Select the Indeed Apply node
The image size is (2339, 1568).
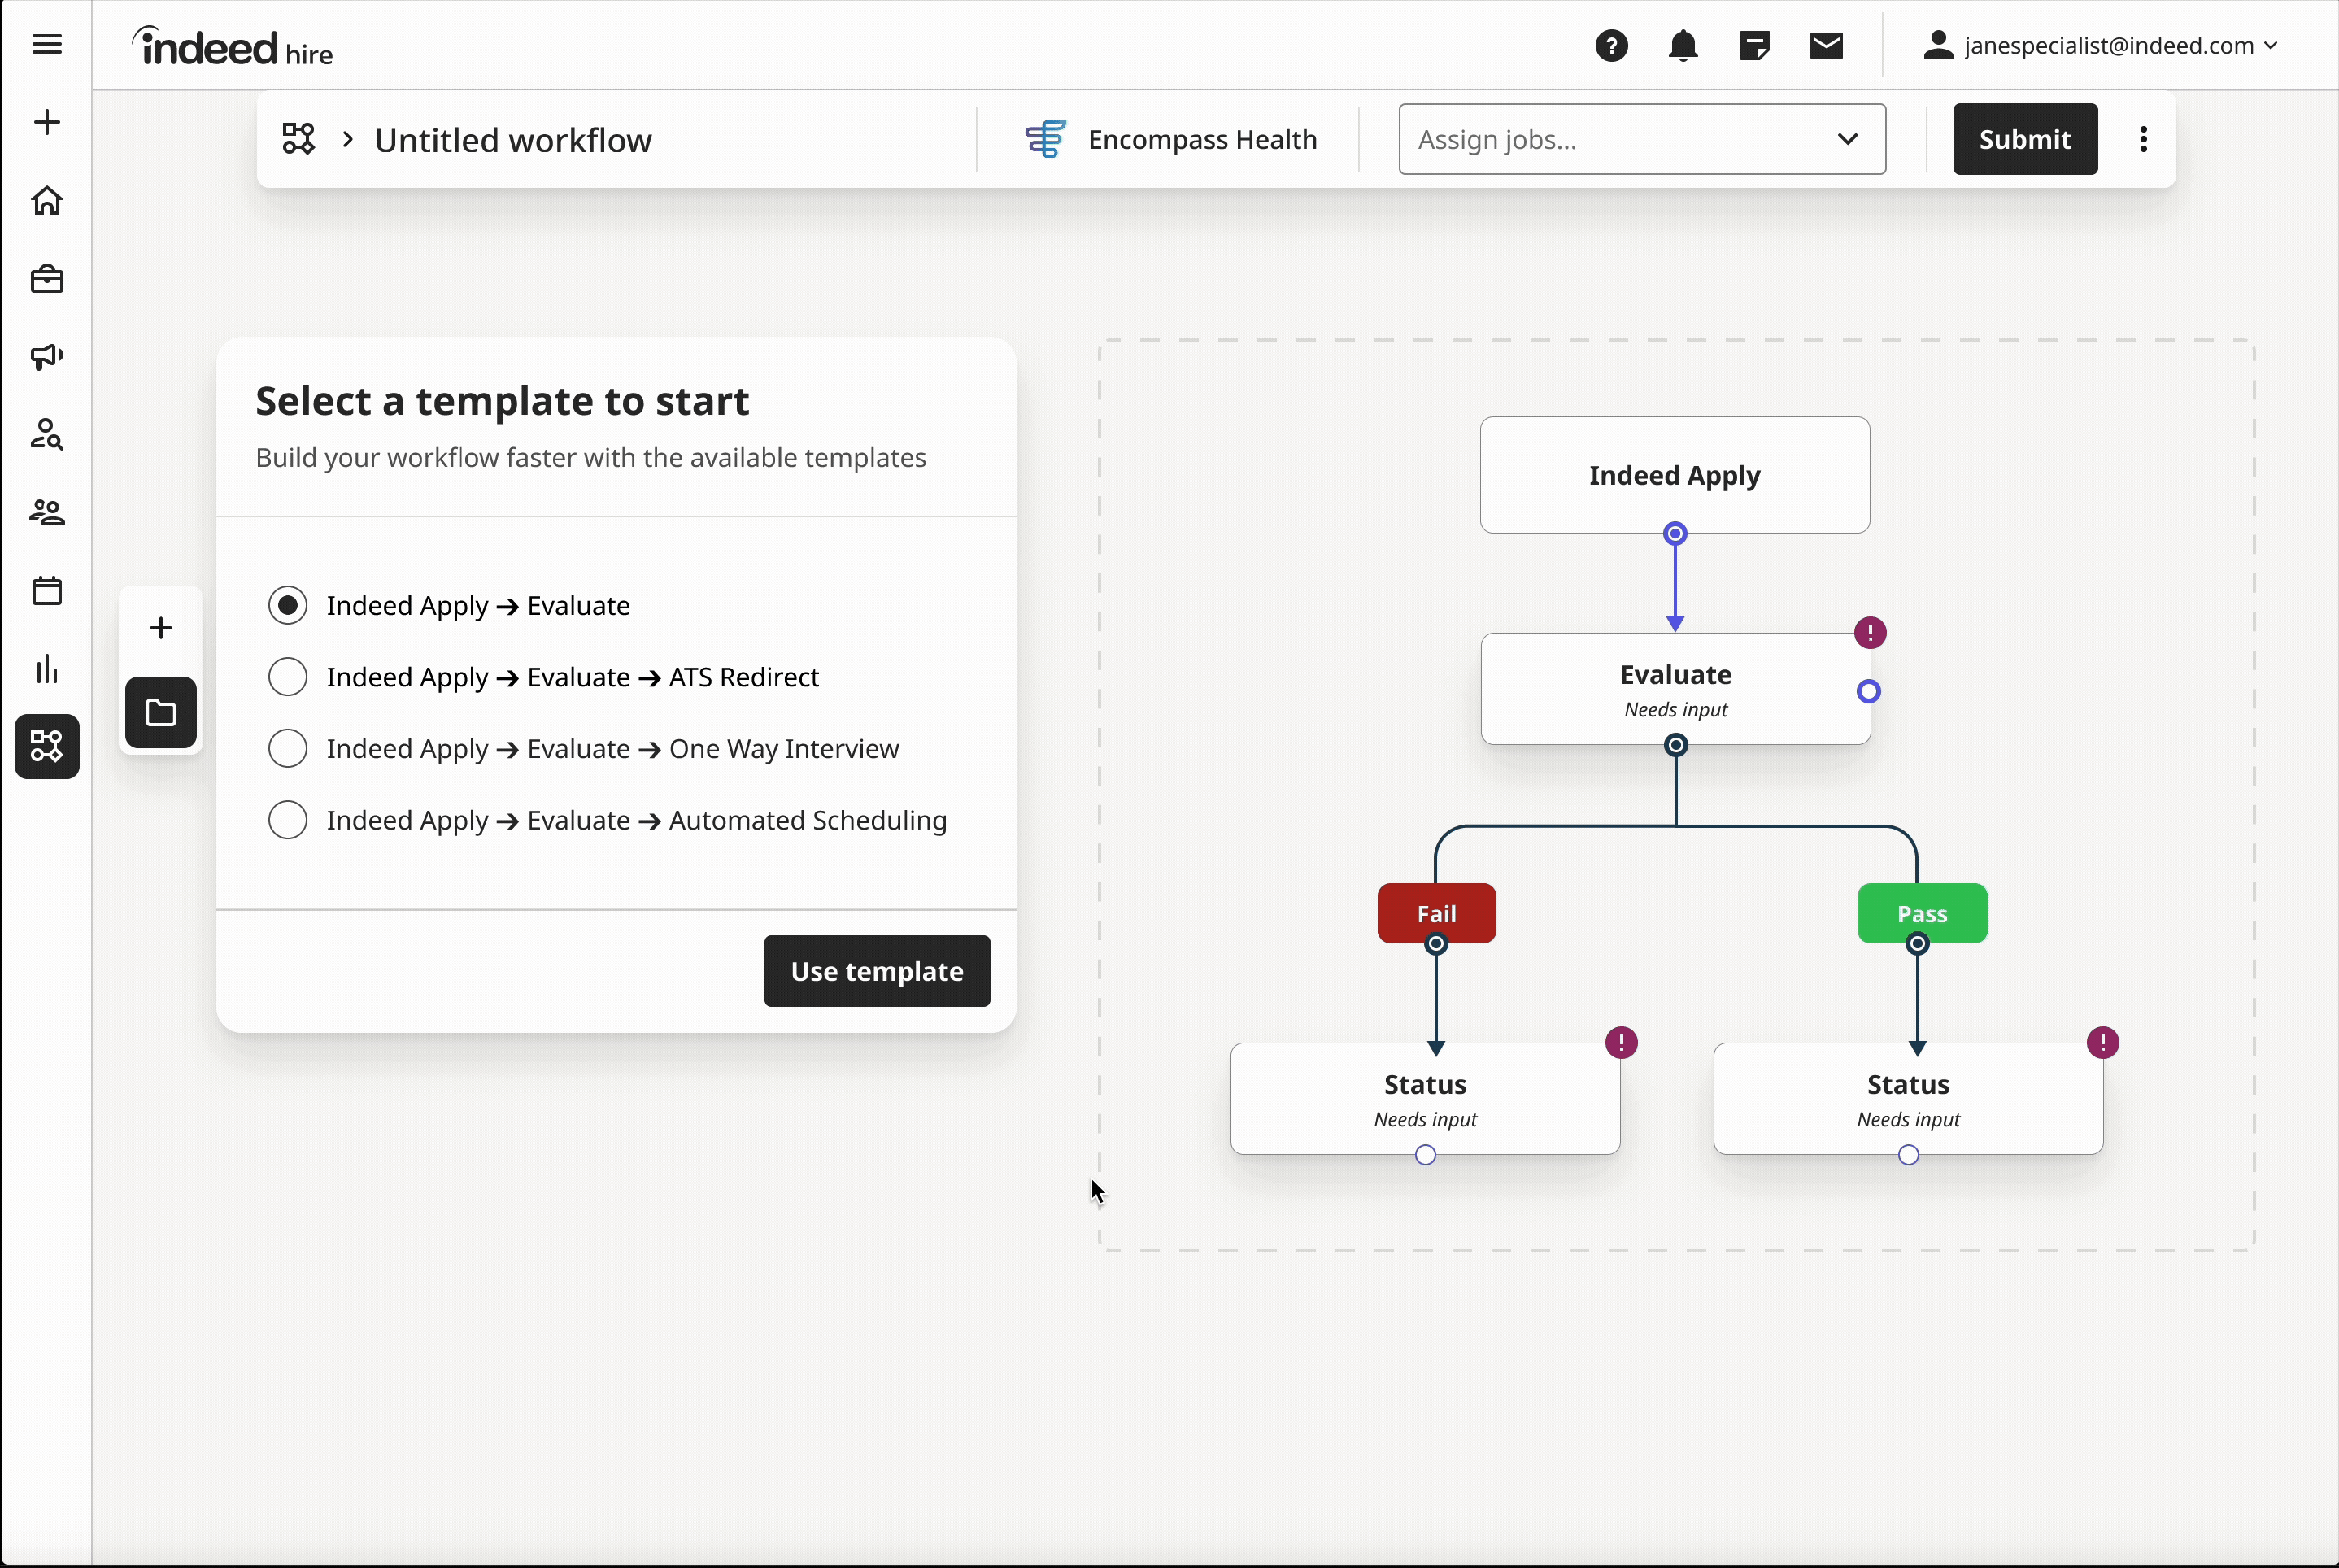[x=1675, y=475]
